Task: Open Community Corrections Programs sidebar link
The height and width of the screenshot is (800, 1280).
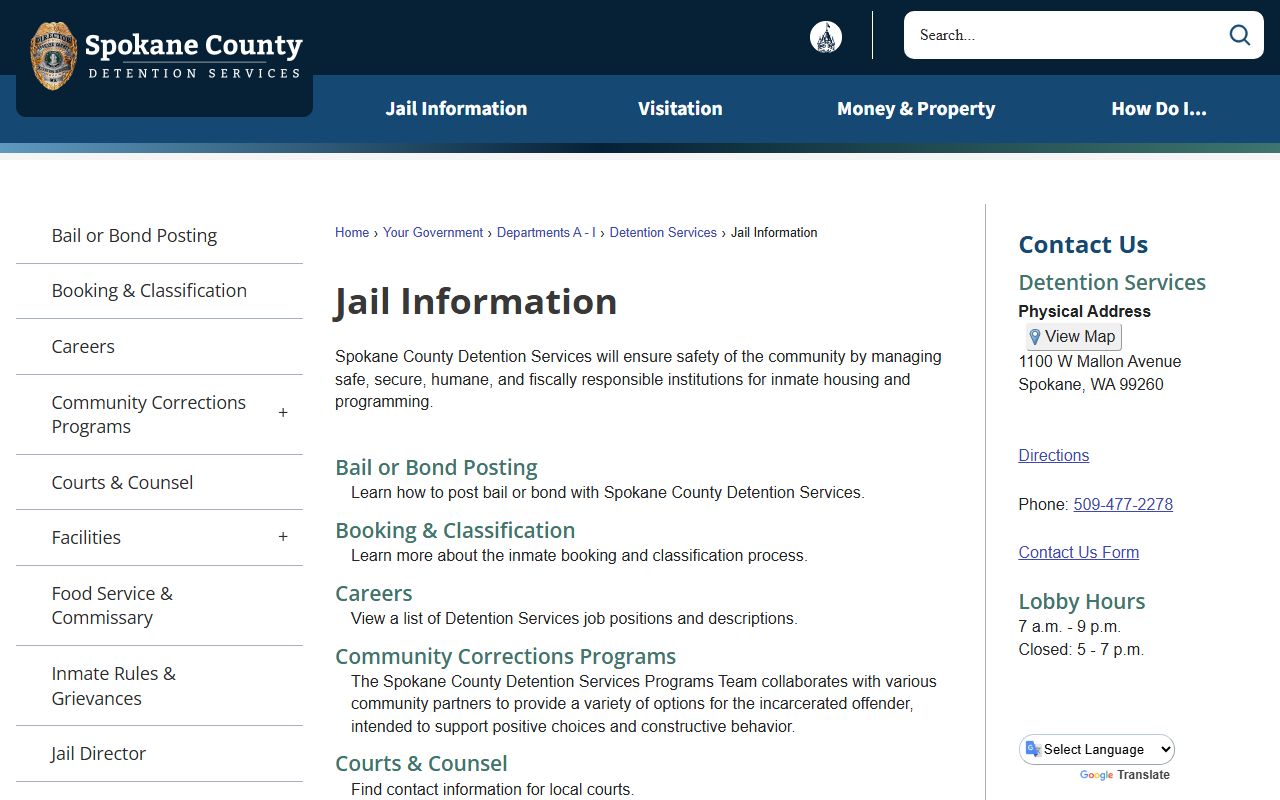Action: pyautogui.click(x=148, y=414)
